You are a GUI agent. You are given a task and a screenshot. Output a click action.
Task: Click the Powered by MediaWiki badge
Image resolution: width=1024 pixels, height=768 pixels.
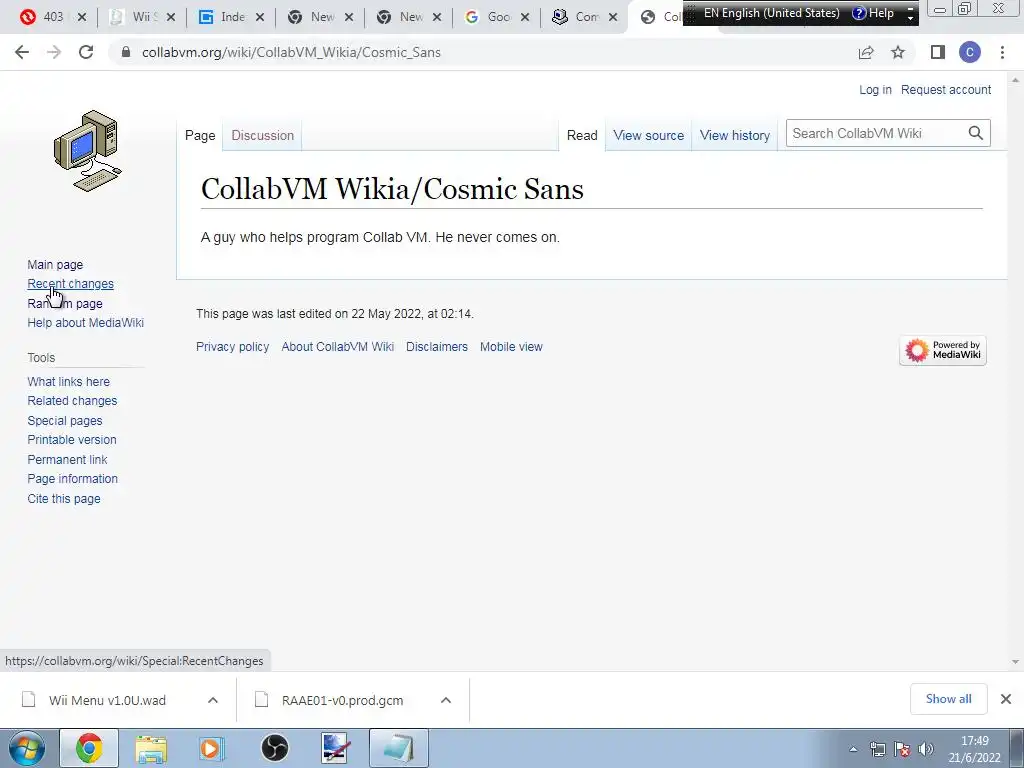tap(943, 351)
